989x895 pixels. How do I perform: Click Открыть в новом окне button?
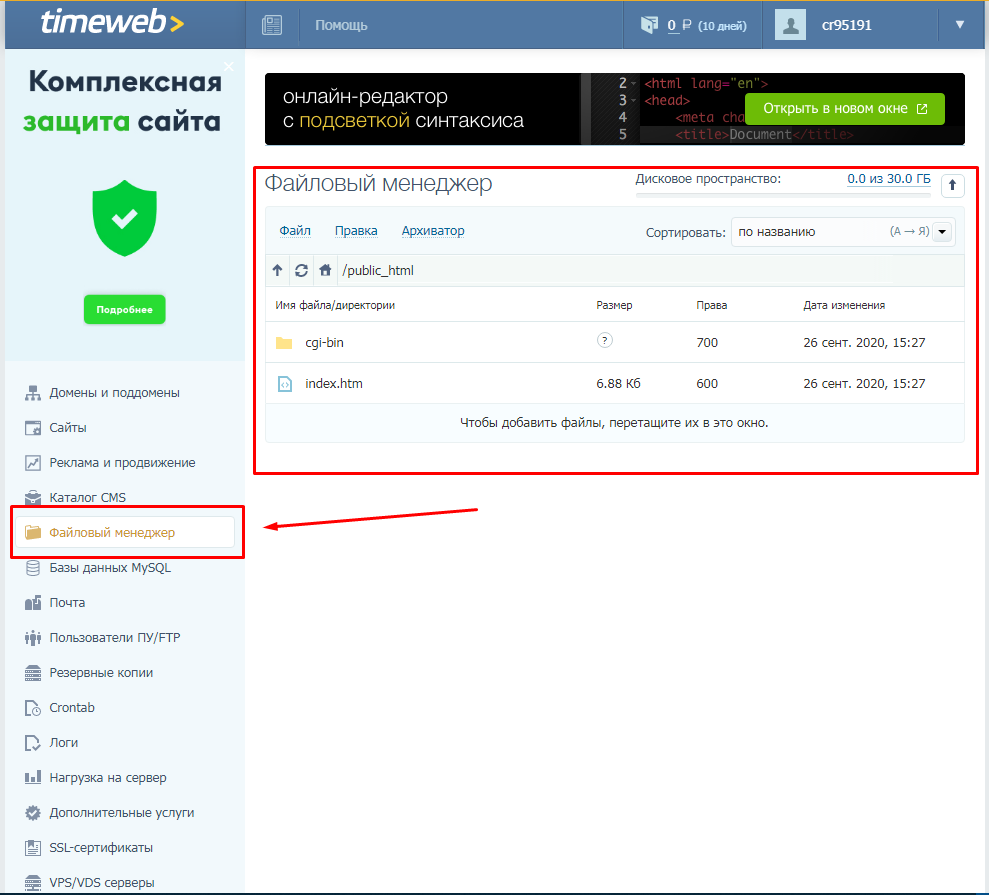[x=845, y=108]
